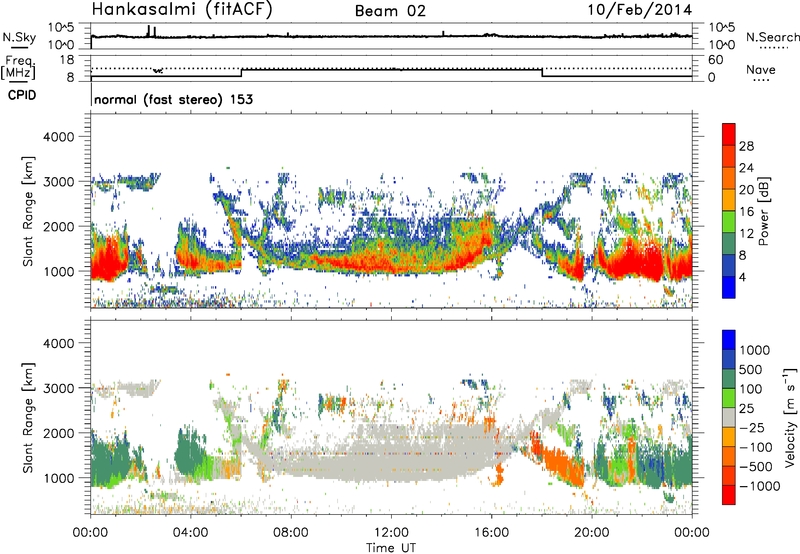
Task: Click the 'N.Search' legend label
Action: click(772, 37)
